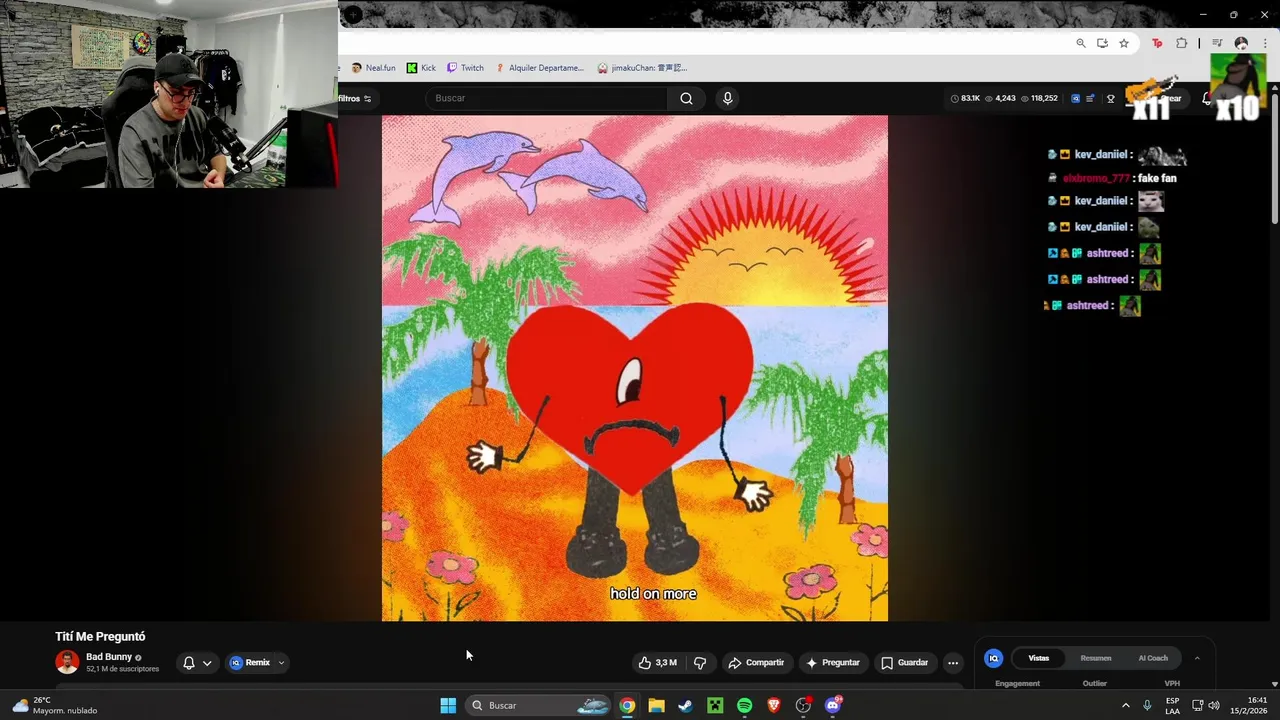Open the three-dot more actions menu
This screenshot has width=1280, height=720.
click(953, 662)
